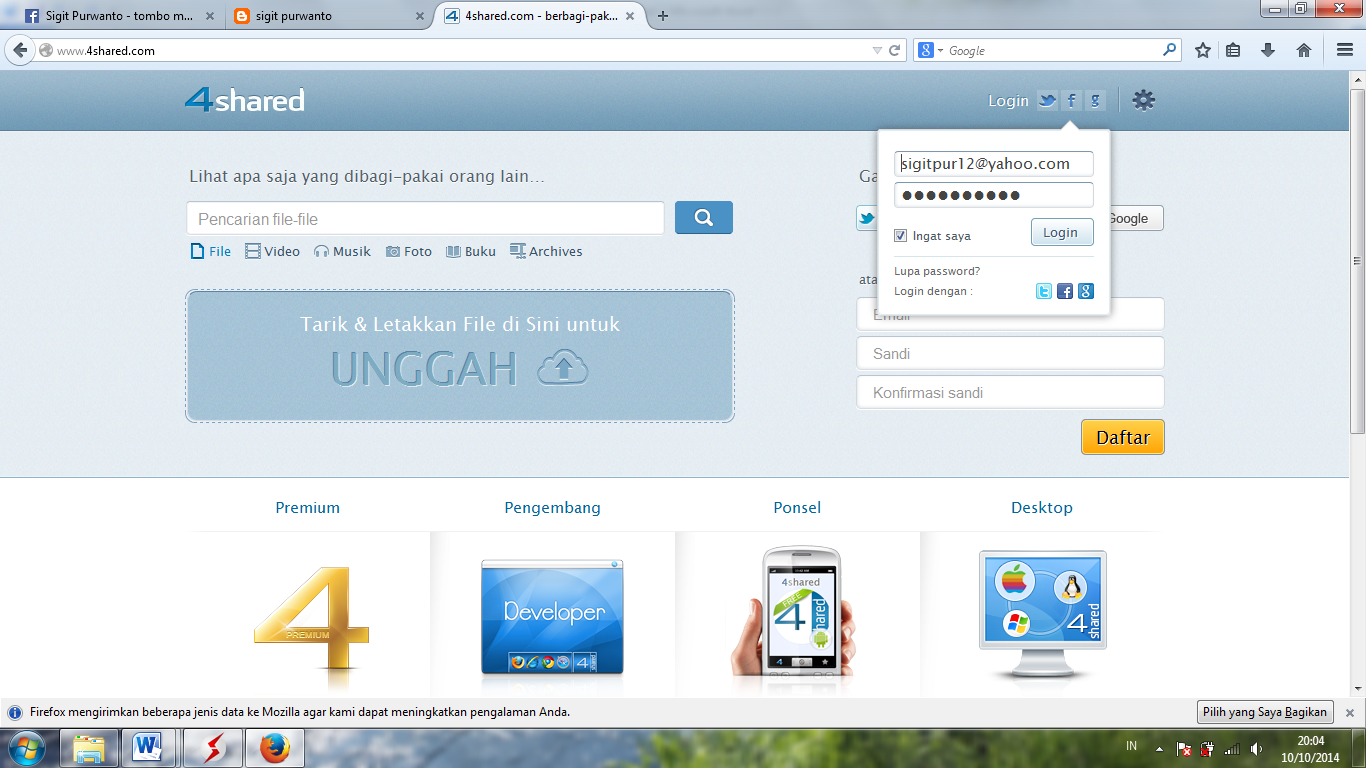Screen dimensions: 1366x768
Task: Open File Explorer from taskbar
Action: pos(90,748)
